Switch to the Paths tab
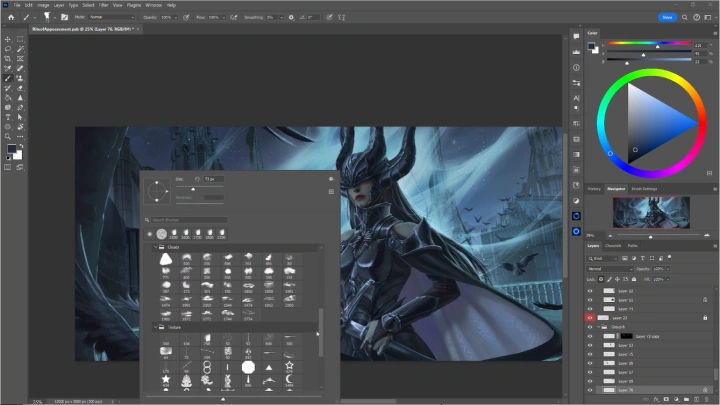The width and height of the screenshot is (720, 405). (633, 246)
